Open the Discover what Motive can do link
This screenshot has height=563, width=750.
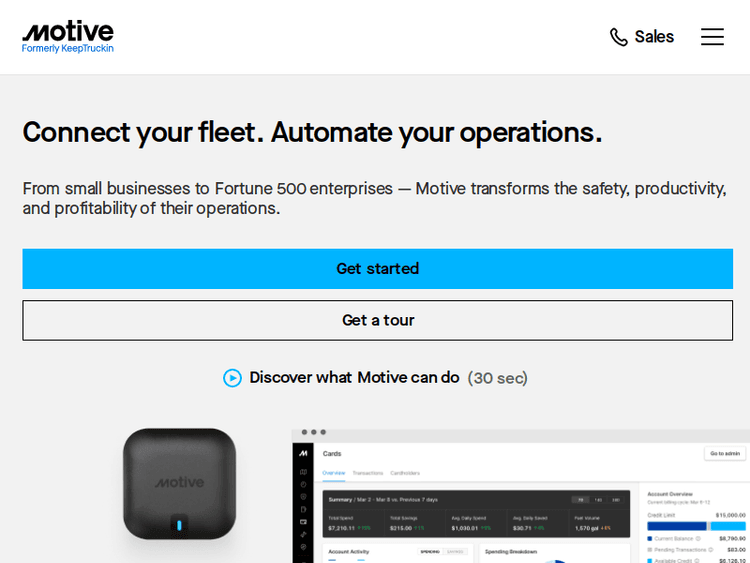354,378
